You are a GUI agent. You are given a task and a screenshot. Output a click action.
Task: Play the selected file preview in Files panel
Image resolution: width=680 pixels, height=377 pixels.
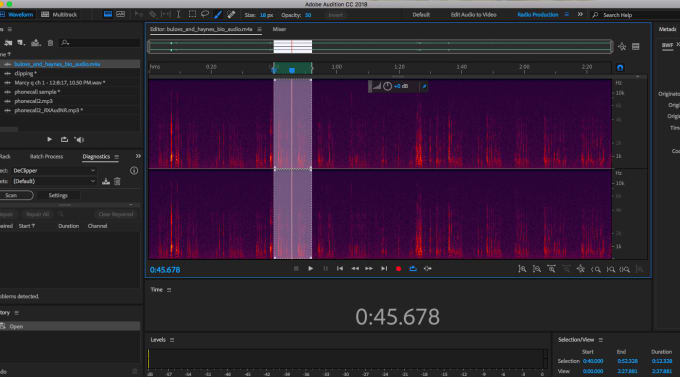pyautogui.click(x=49, y=140)
